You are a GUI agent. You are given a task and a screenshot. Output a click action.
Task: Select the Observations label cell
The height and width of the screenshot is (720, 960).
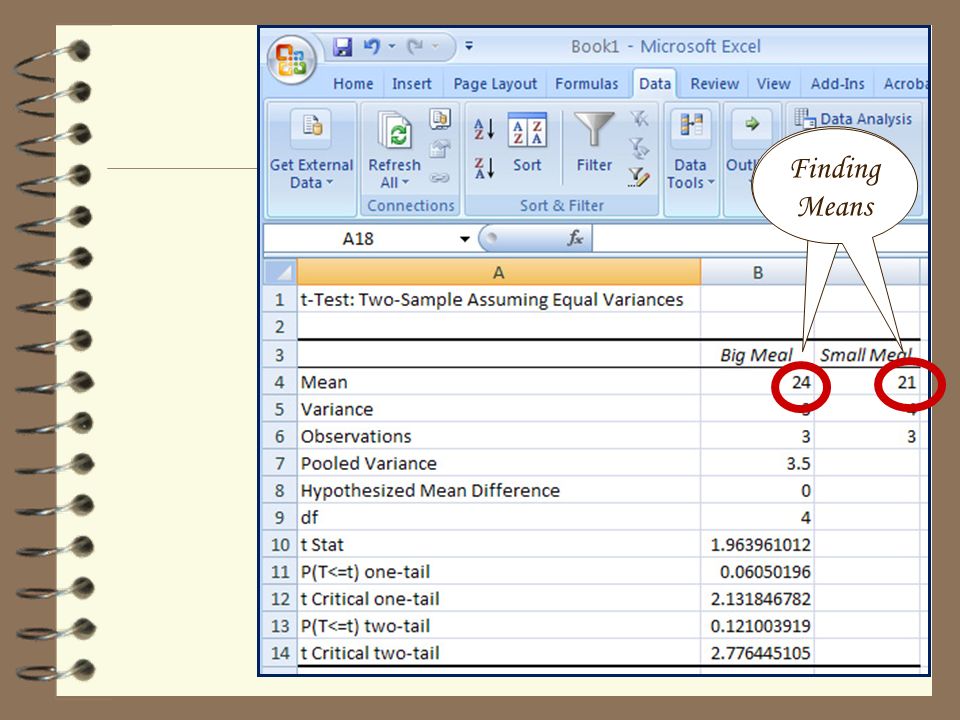[498, 437]
